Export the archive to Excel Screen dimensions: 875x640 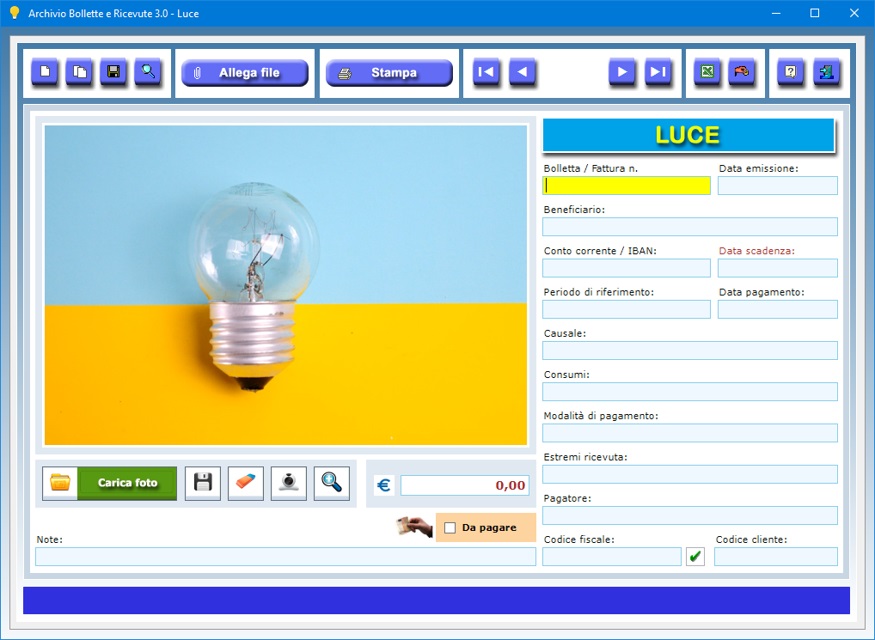(x=707, y=72)
